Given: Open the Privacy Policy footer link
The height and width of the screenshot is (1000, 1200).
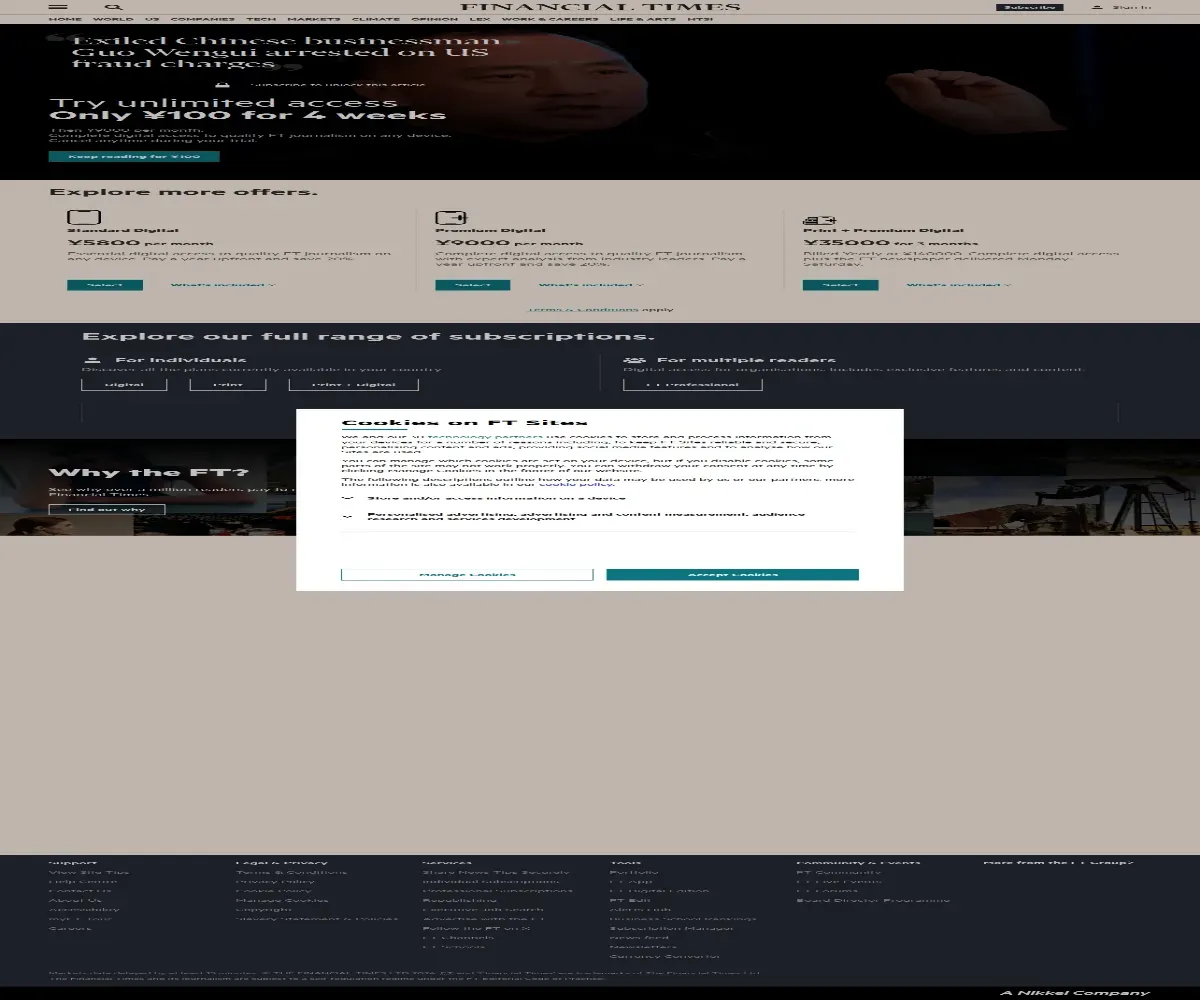Looking at the screenshot, I should point(275,881).
